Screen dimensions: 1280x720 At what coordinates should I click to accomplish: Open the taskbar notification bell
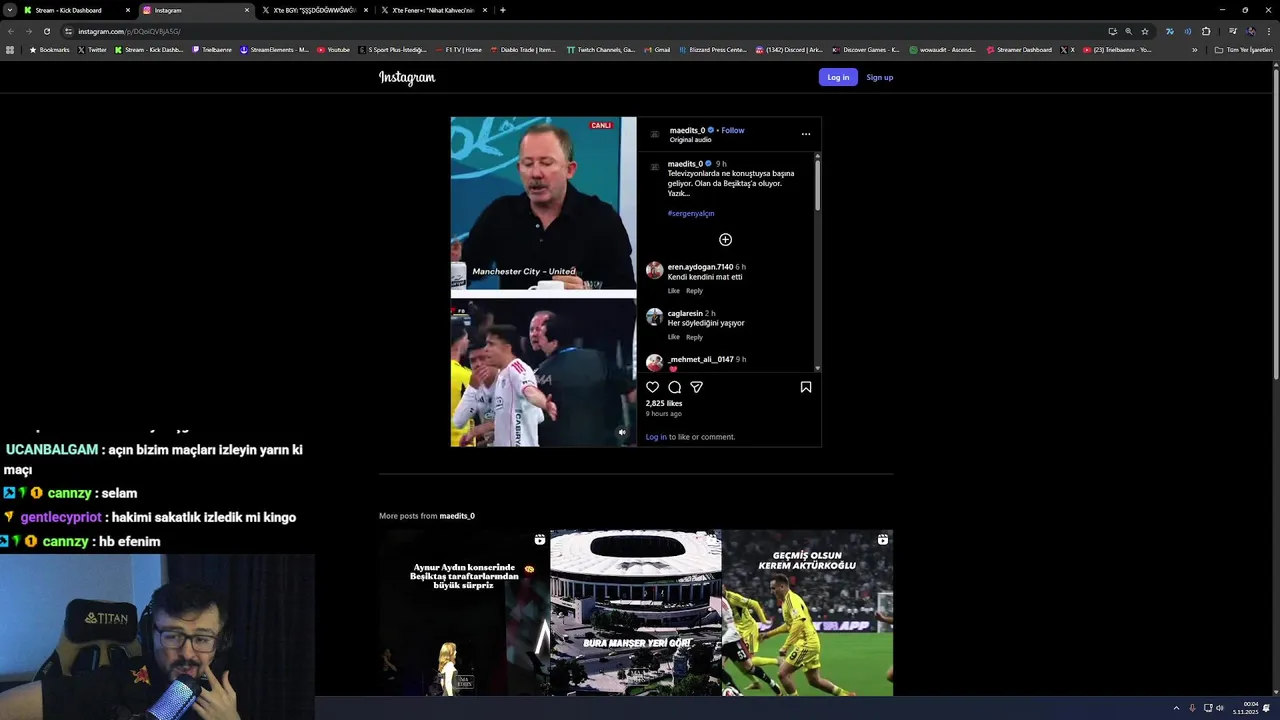tap(1267, 708)
